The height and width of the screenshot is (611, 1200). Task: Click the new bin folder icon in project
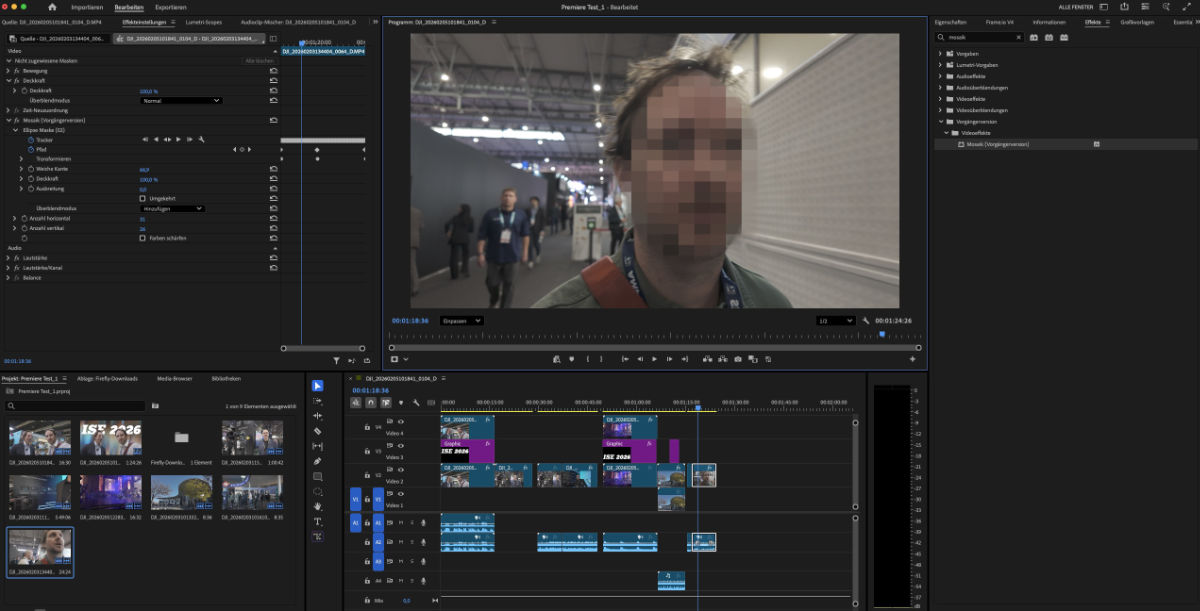pyautogui.click(x=156, y=406)
